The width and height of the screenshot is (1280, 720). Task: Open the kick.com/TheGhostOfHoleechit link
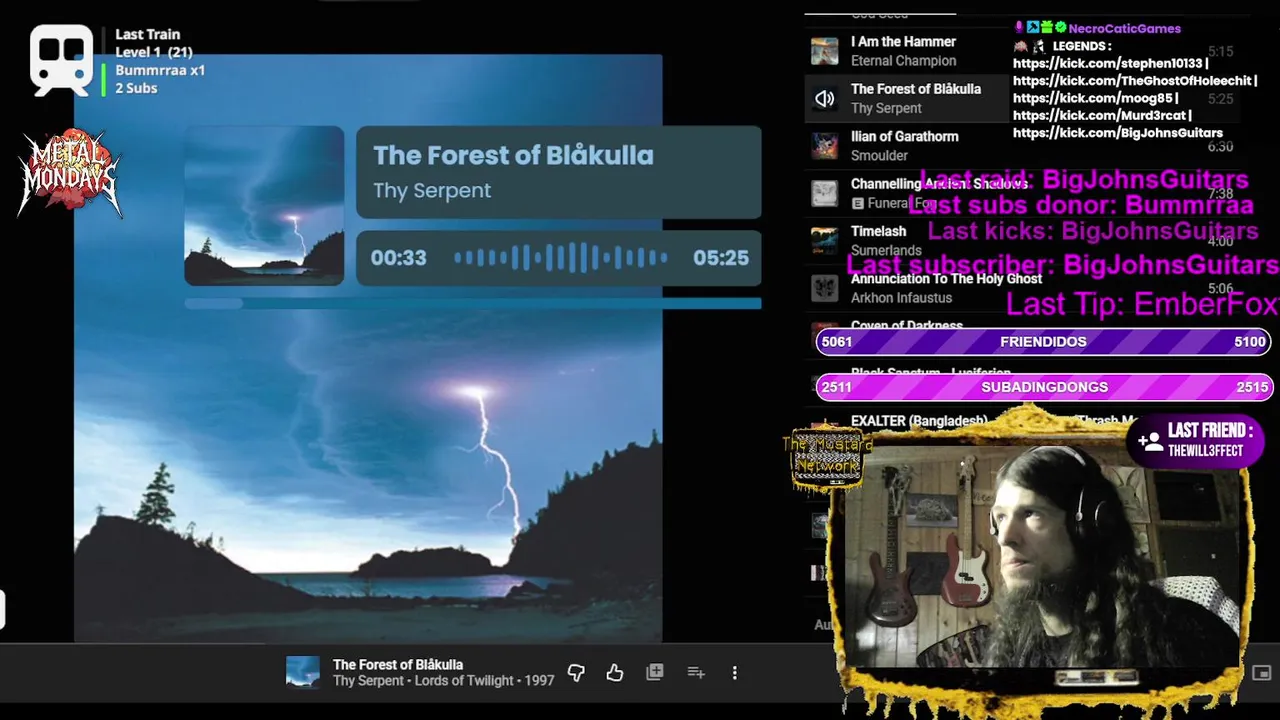[1133, 81]
